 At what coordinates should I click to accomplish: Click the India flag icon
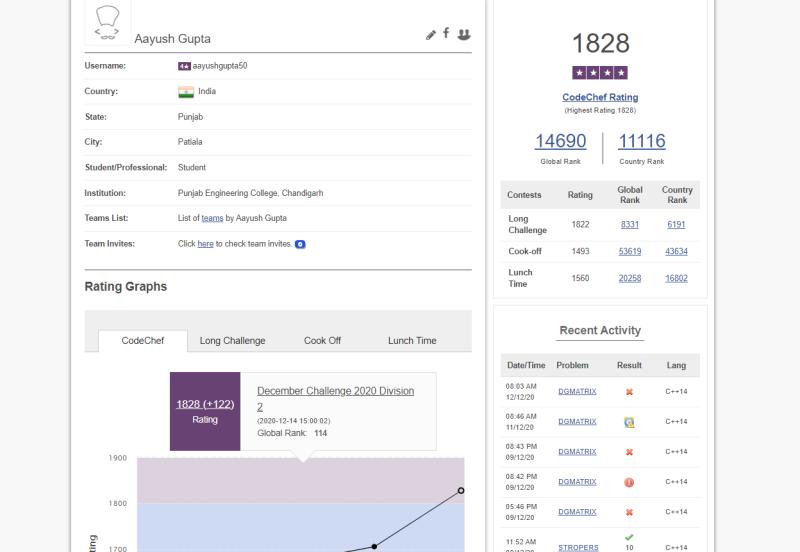pos(186,92)
